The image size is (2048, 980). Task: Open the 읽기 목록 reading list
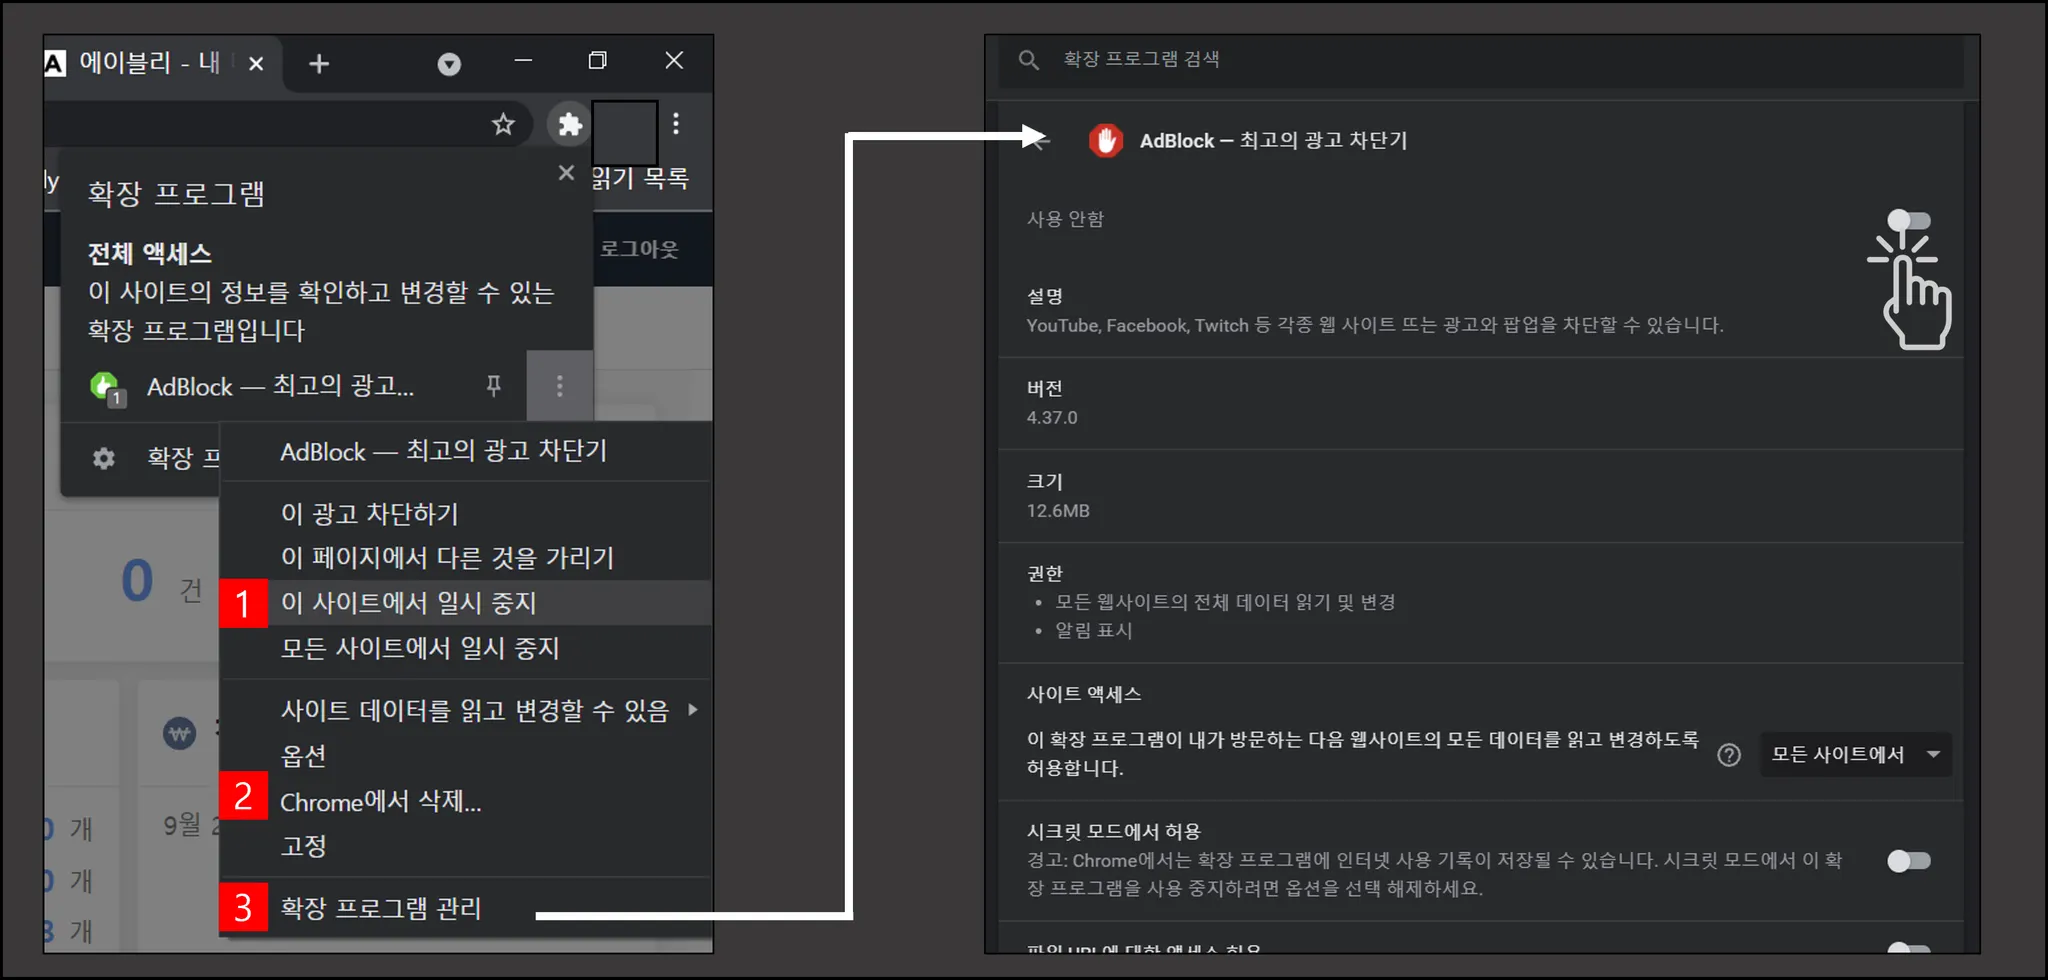click(640, 179)
